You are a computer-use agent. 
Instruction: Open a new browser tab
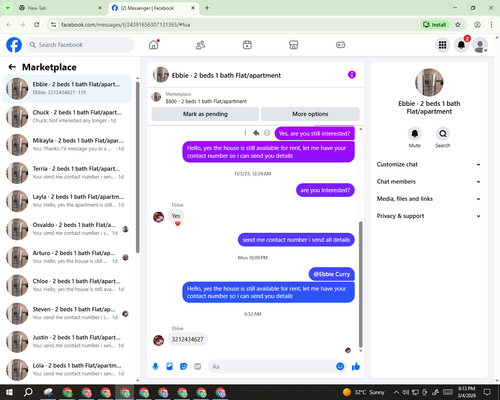coord(207,8)
